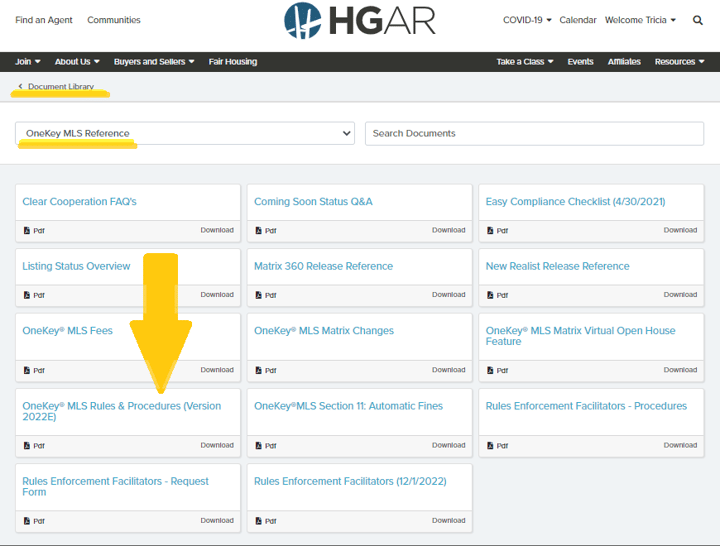
Task: Expand the Buyers and Sellers menu
Action: (154, 62)
